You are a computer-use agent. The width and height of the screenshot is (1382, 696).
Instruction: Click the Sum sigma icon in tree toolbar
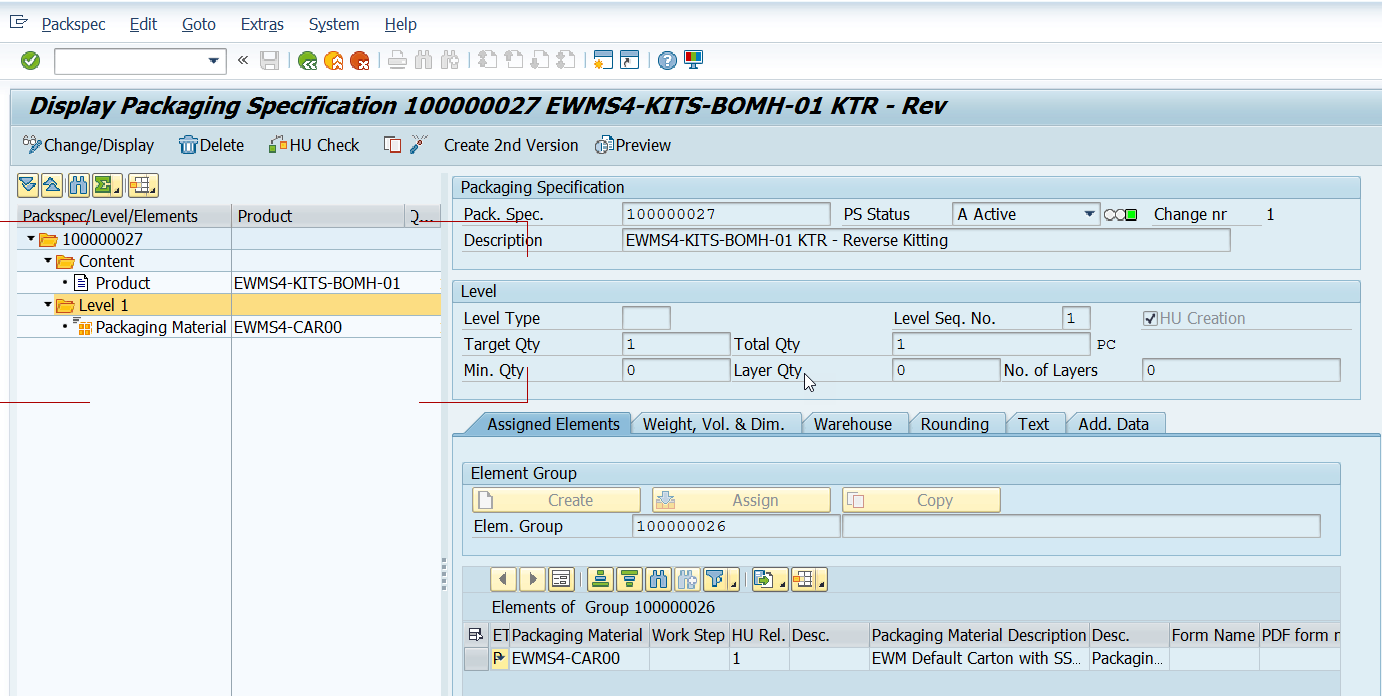(107, 185)
